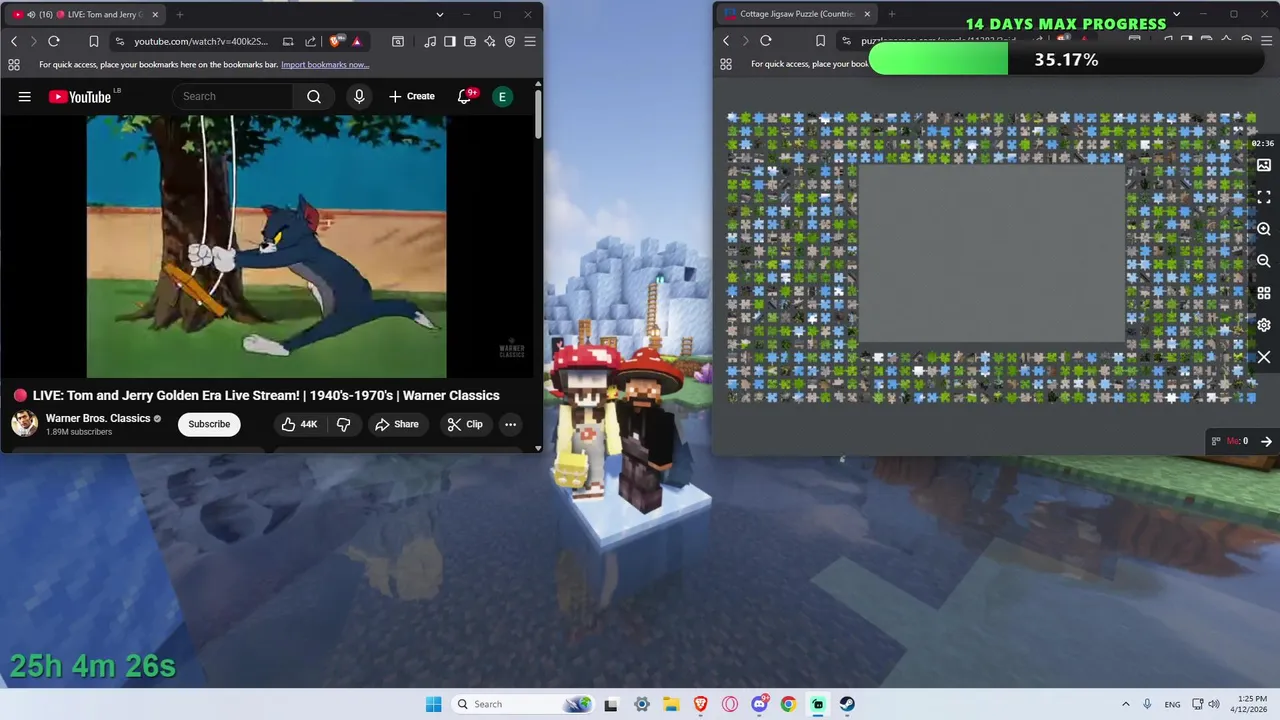Open YouTube notifications bell

(x=465, y=96)
